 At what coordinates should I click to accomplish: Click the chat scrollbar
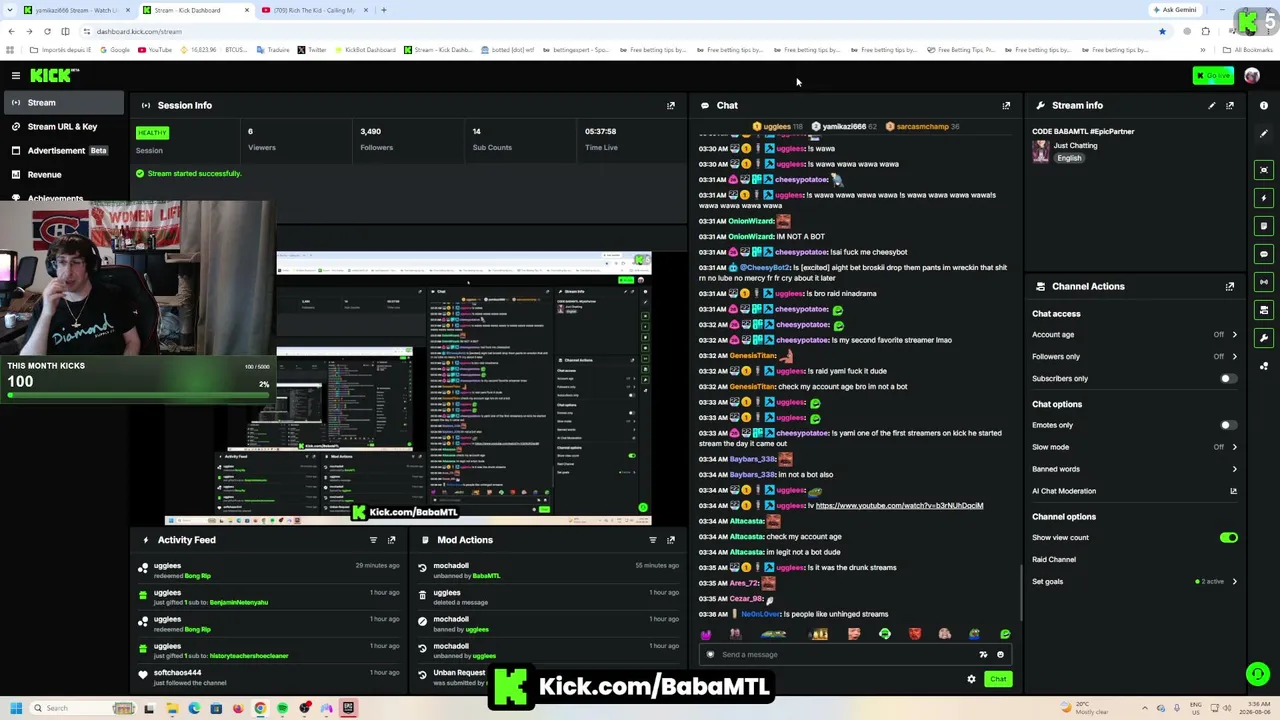click(x=1021, y=592)
